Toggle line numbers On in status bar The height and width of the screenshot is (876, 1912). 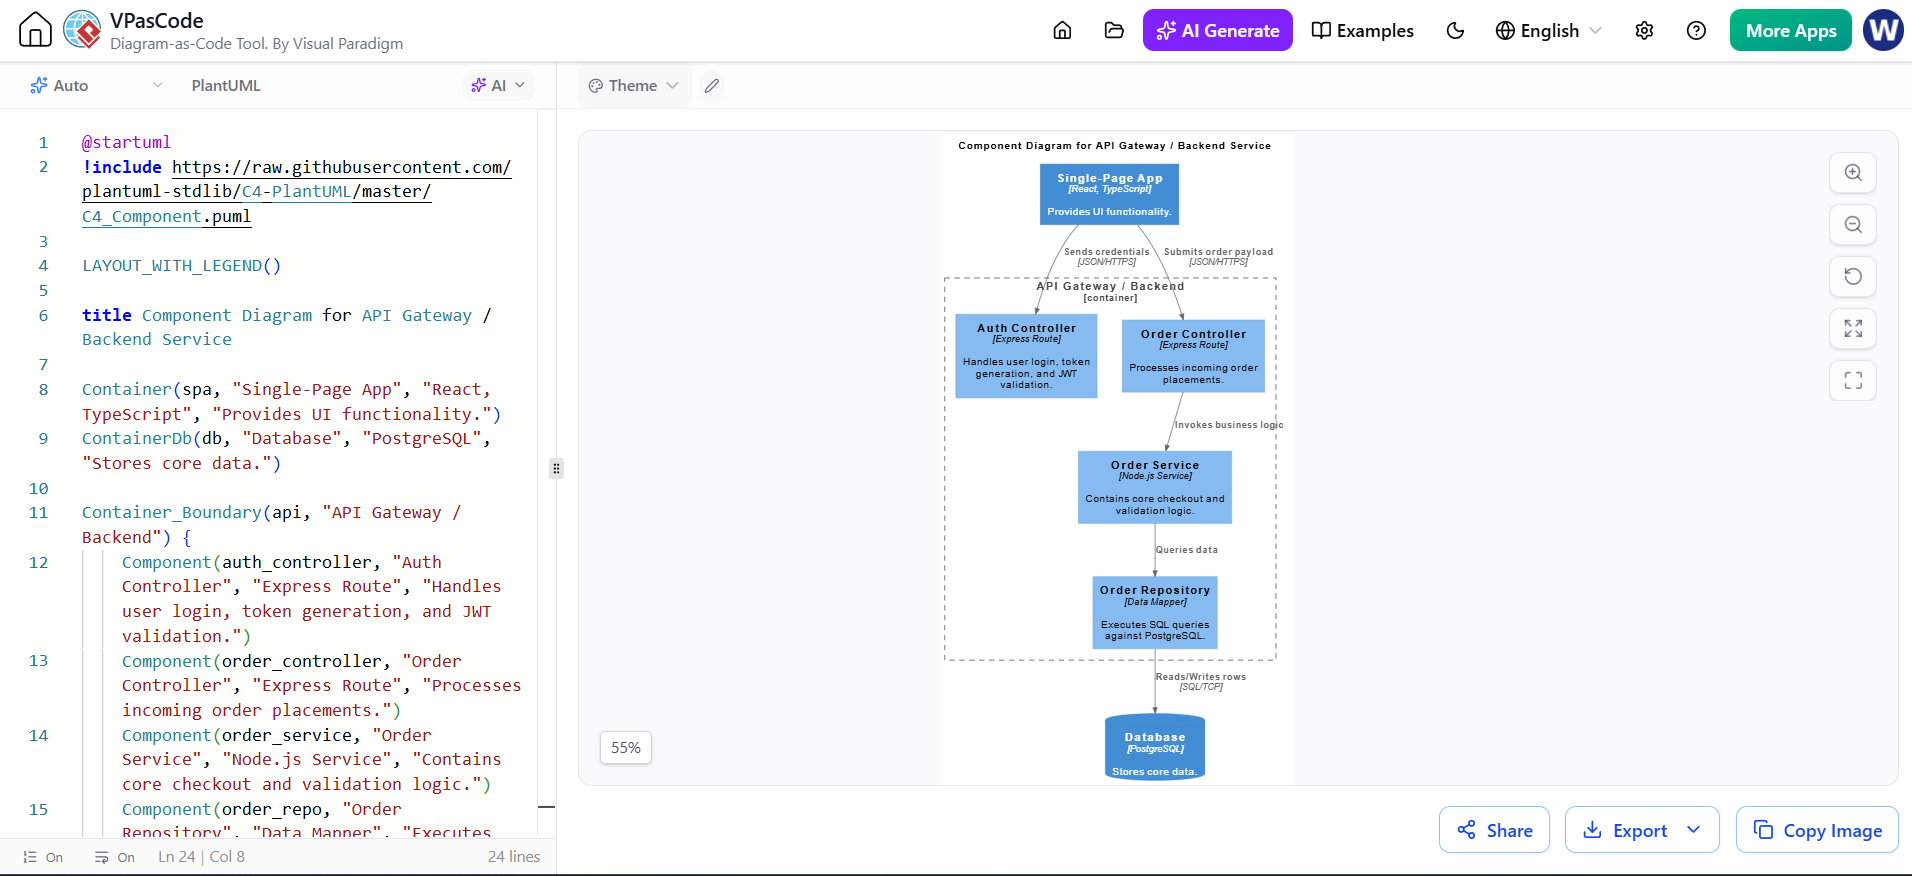(43, 857)
